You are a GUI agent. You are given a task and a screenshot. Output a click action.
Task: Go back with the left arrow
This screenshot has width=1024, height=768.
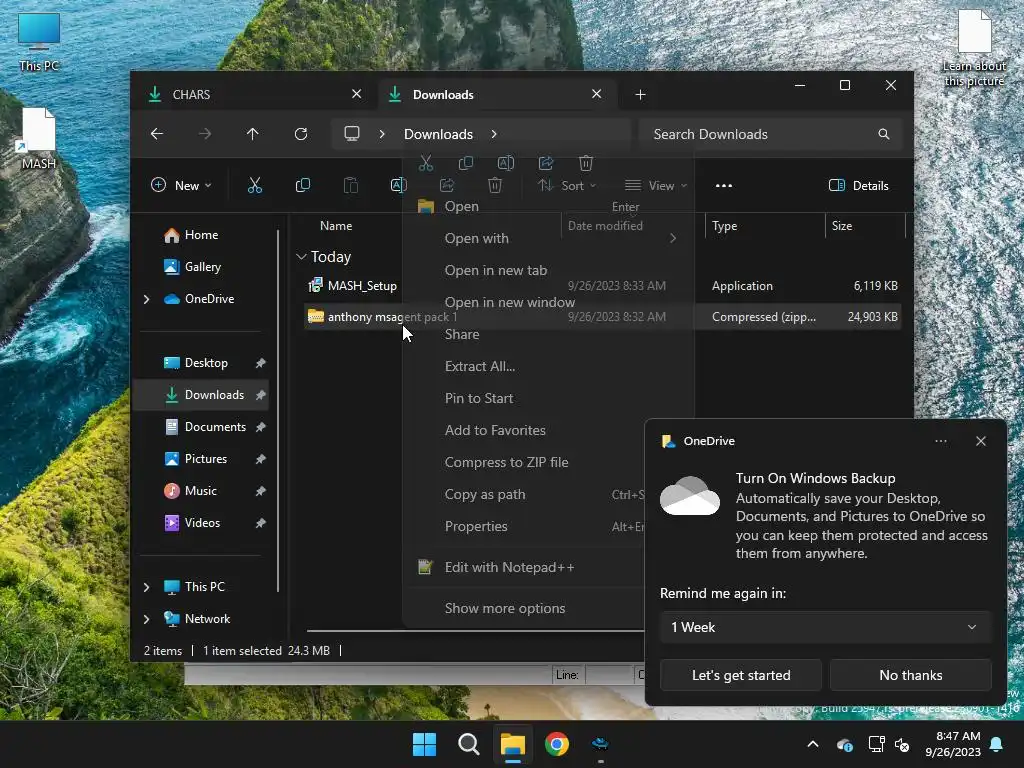tap(157, 134)
